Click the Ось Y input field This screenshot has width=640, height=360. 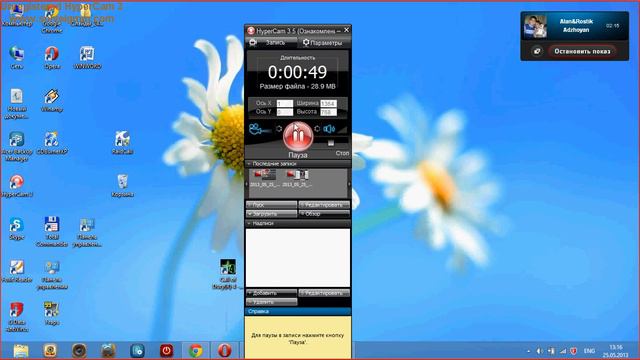click(284, 111)
